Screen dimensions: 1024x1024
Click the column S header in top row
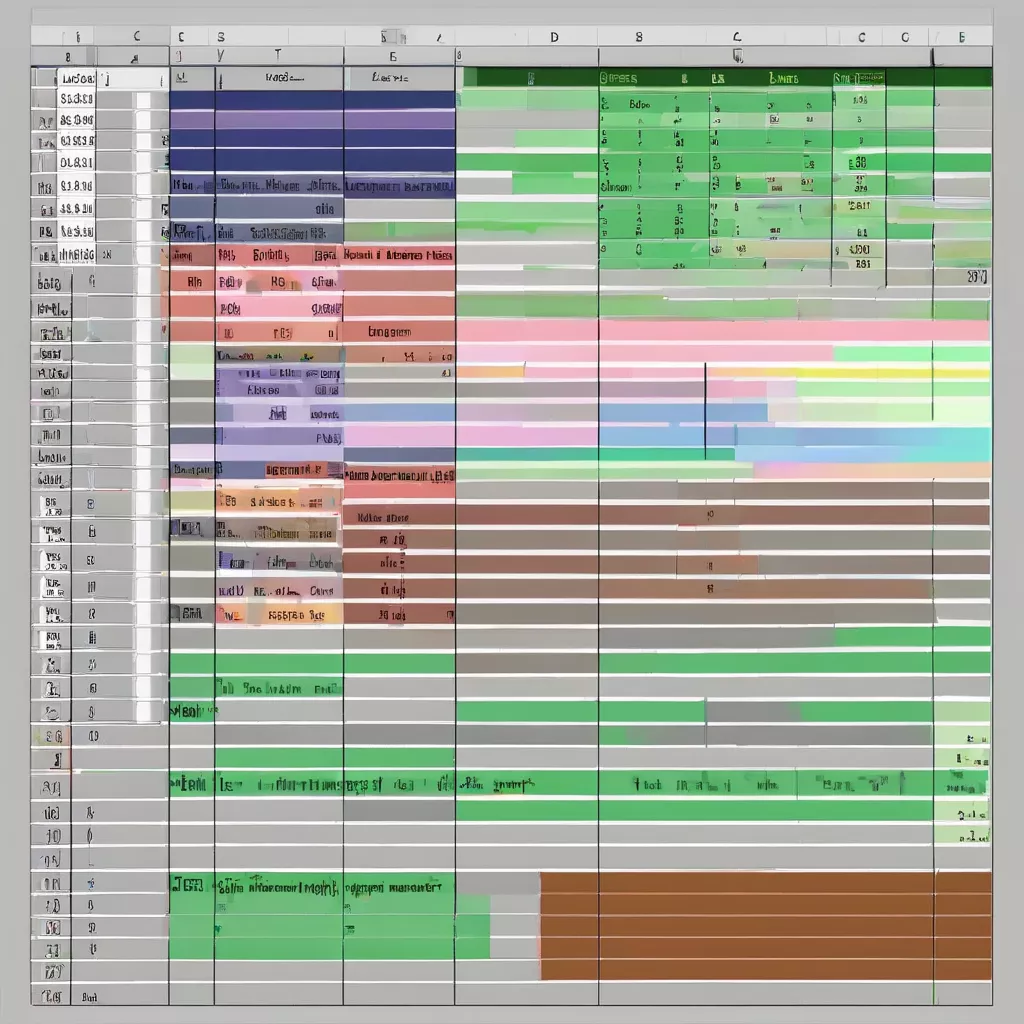(221, 37)
